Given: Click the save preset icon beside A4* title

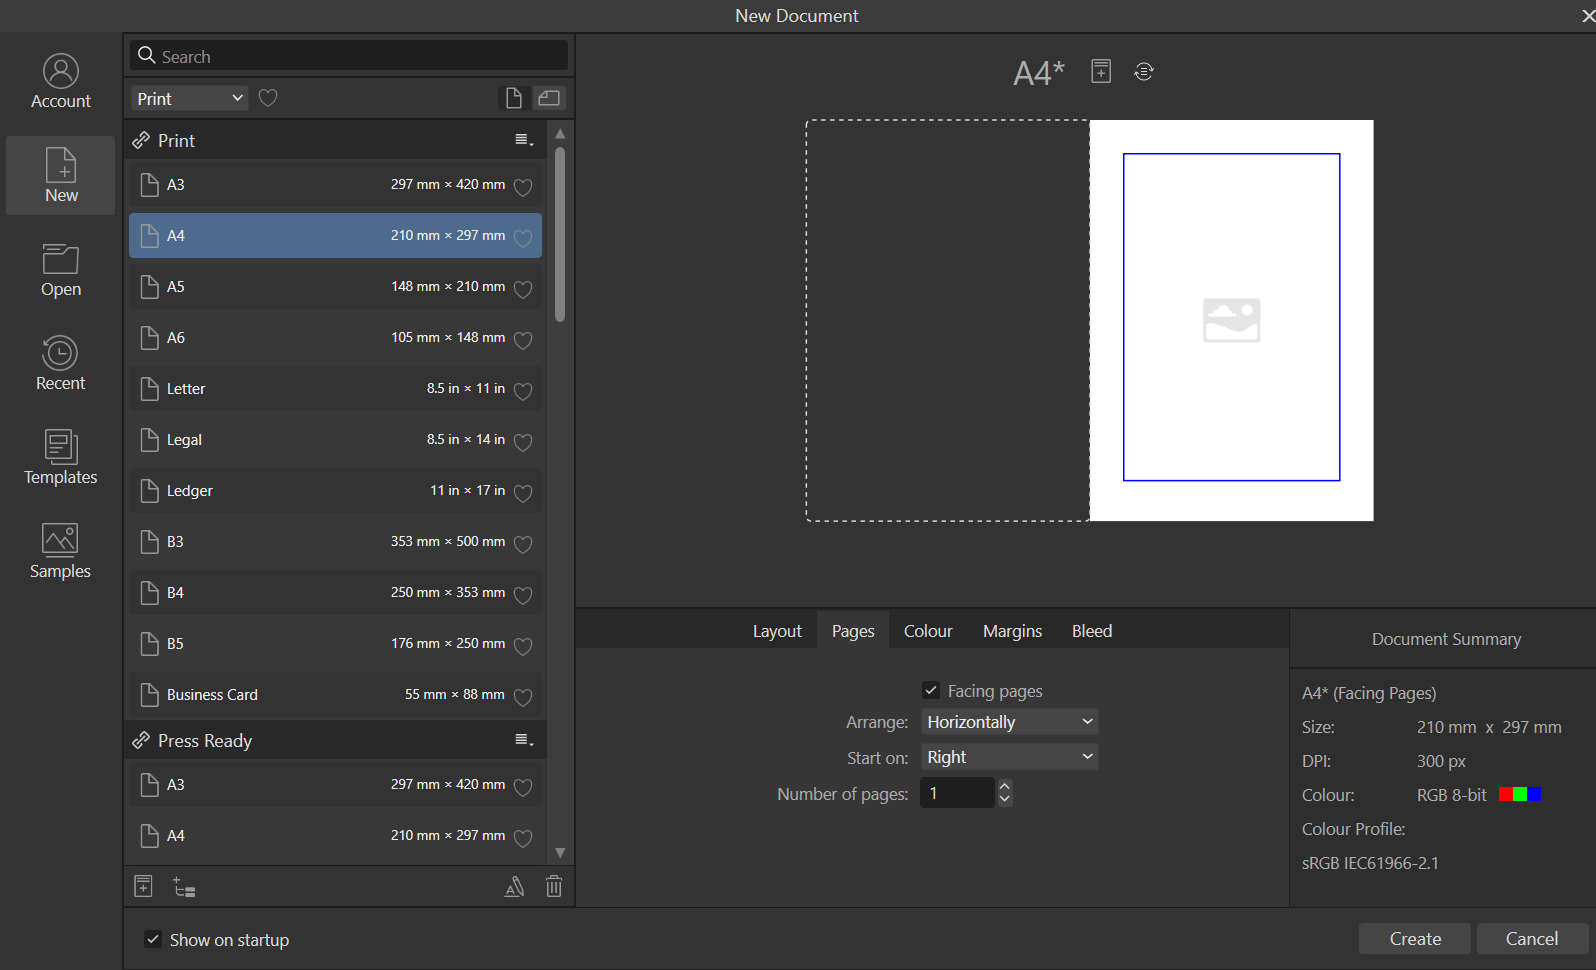Looking at the screenshot, I should [1101, 71].
